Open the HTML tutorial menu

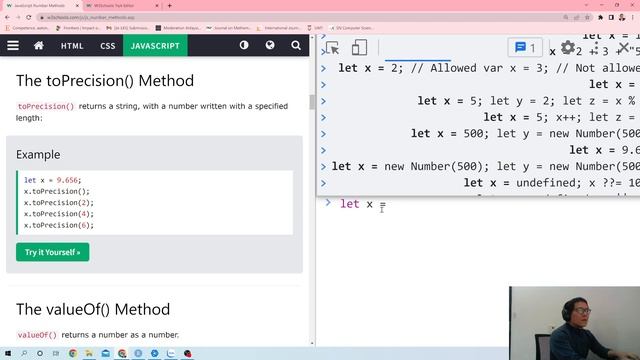tap(72, 46)
